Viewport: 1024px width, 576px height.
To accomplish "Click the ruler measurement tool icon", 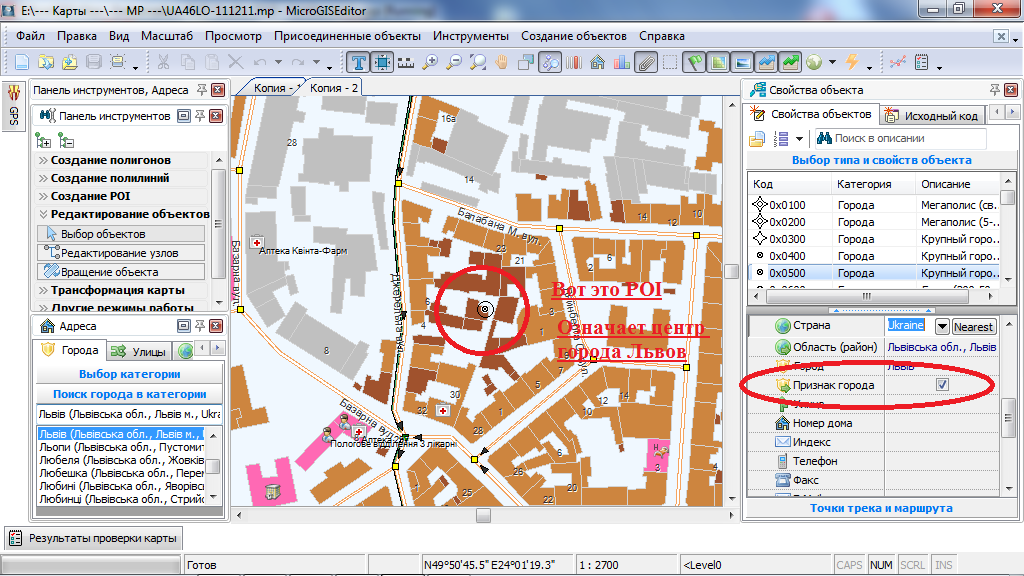I will [x=406, y=62].
